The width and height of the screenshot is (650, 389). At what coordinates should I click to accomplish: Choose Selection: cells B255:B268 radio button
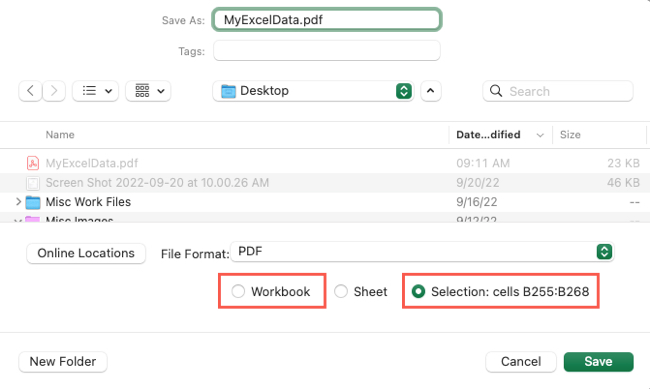click(x=418, y=291)
